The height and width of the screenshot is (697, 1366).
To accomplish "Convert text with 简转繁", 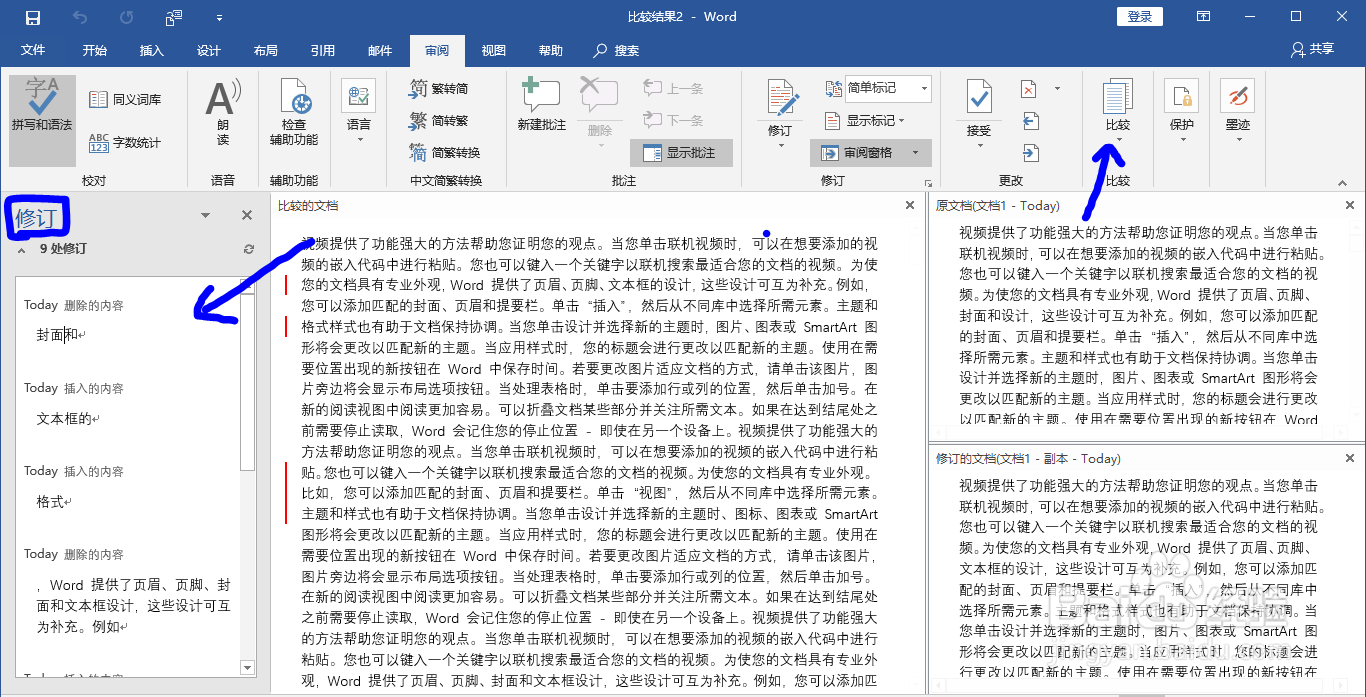I will point(439,120).
